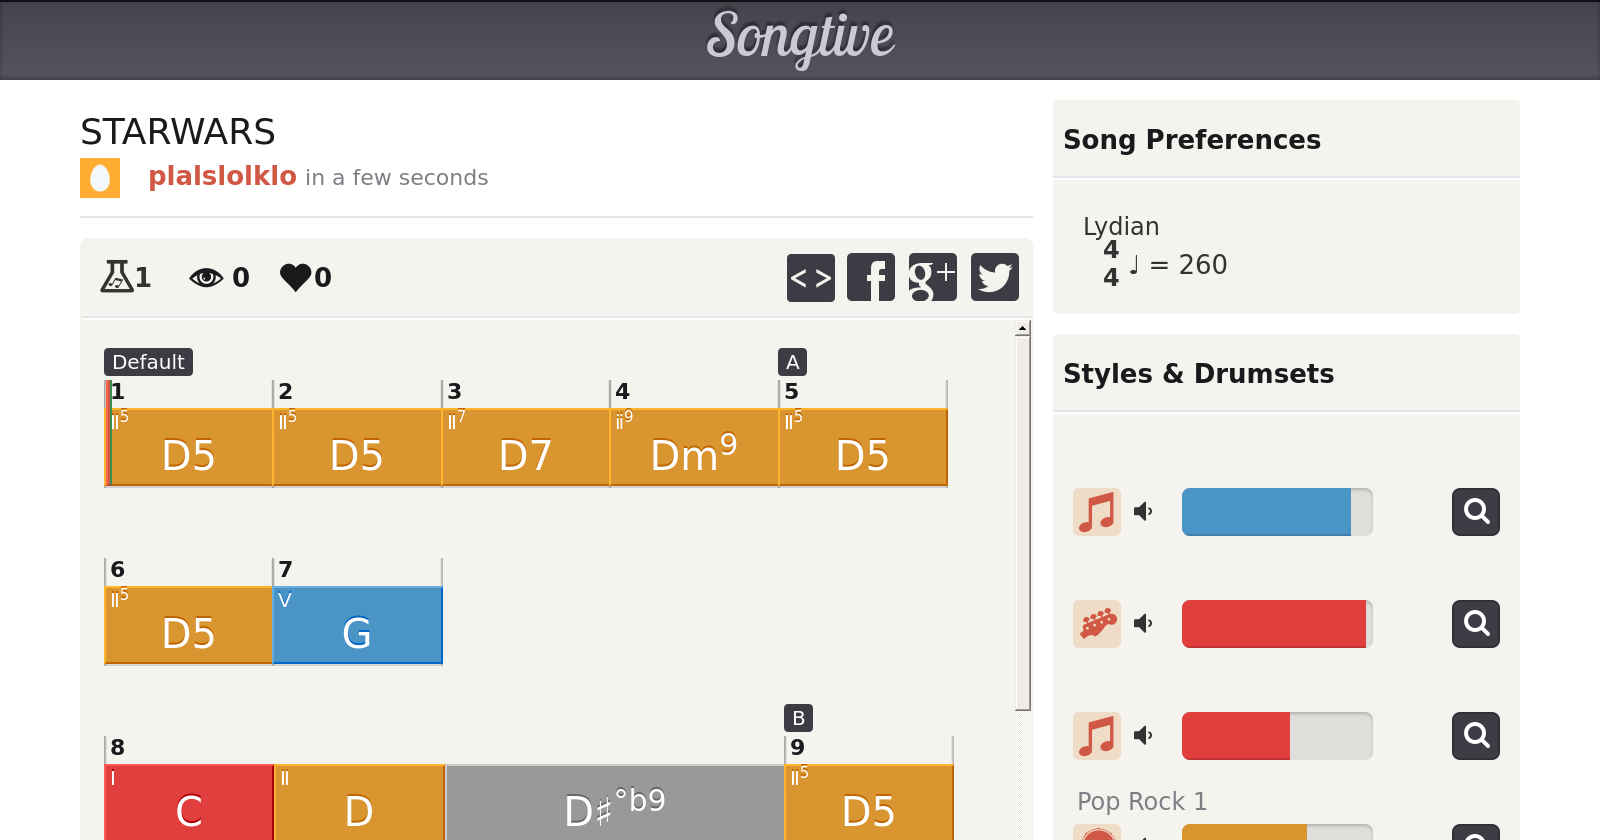Click the scroll up arrow of chord panel
Screen dimensions: 1600x840
click(1022, 328)
